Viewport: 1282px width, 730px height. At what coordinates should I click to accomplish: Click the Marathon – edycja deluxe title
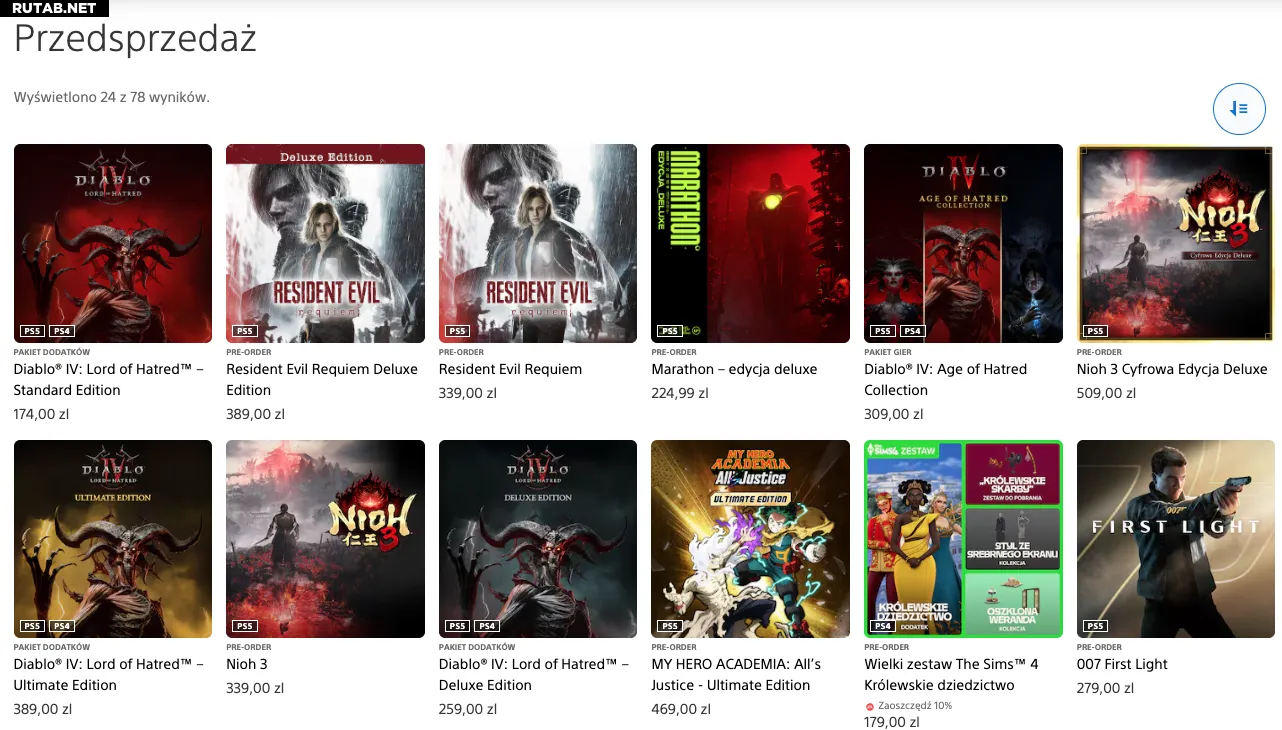[734, 369]
